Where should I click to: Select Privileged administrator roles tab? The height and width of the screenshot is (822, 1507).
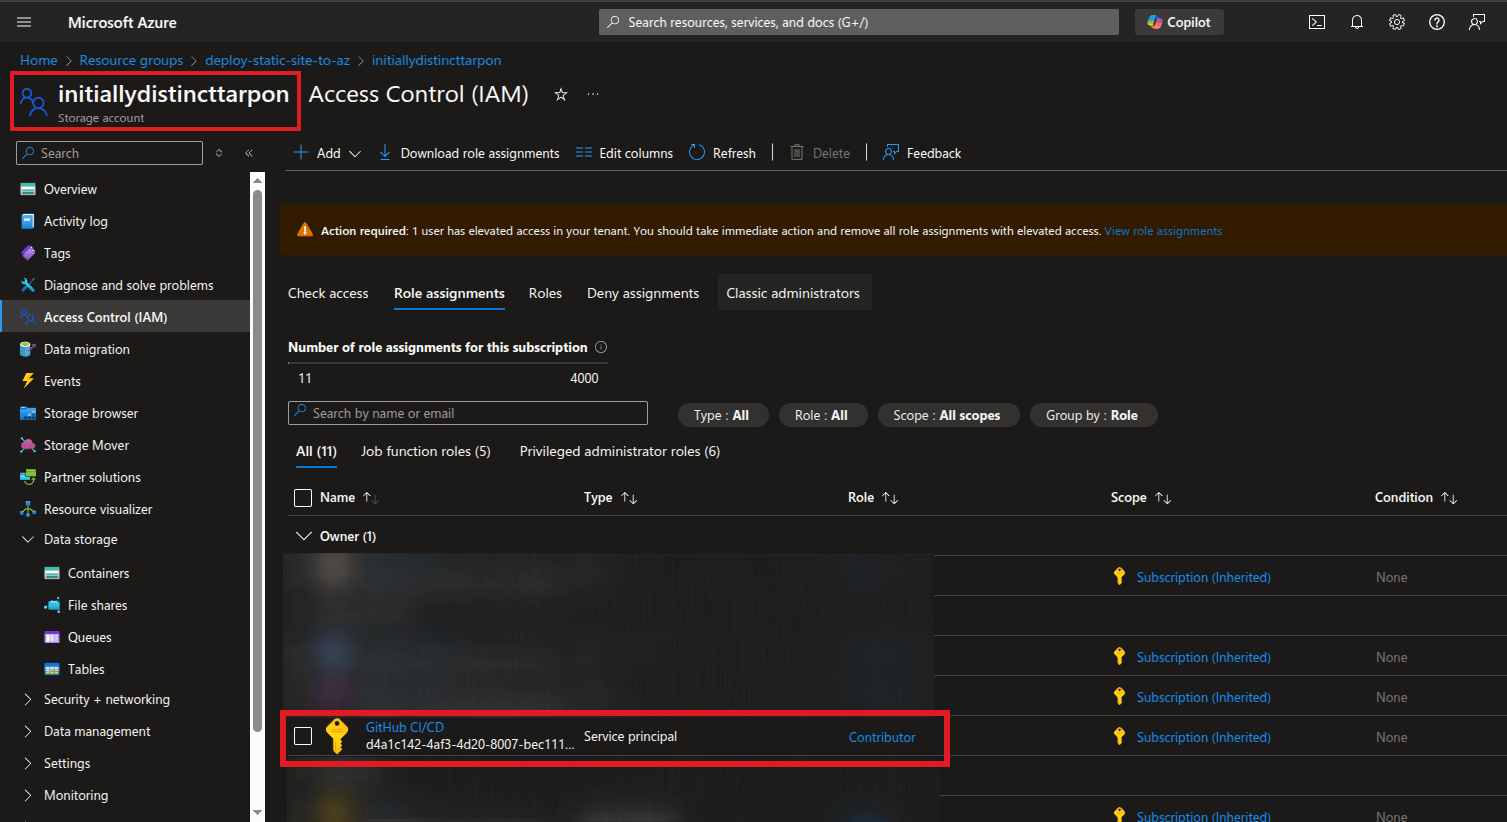[619, 452]
